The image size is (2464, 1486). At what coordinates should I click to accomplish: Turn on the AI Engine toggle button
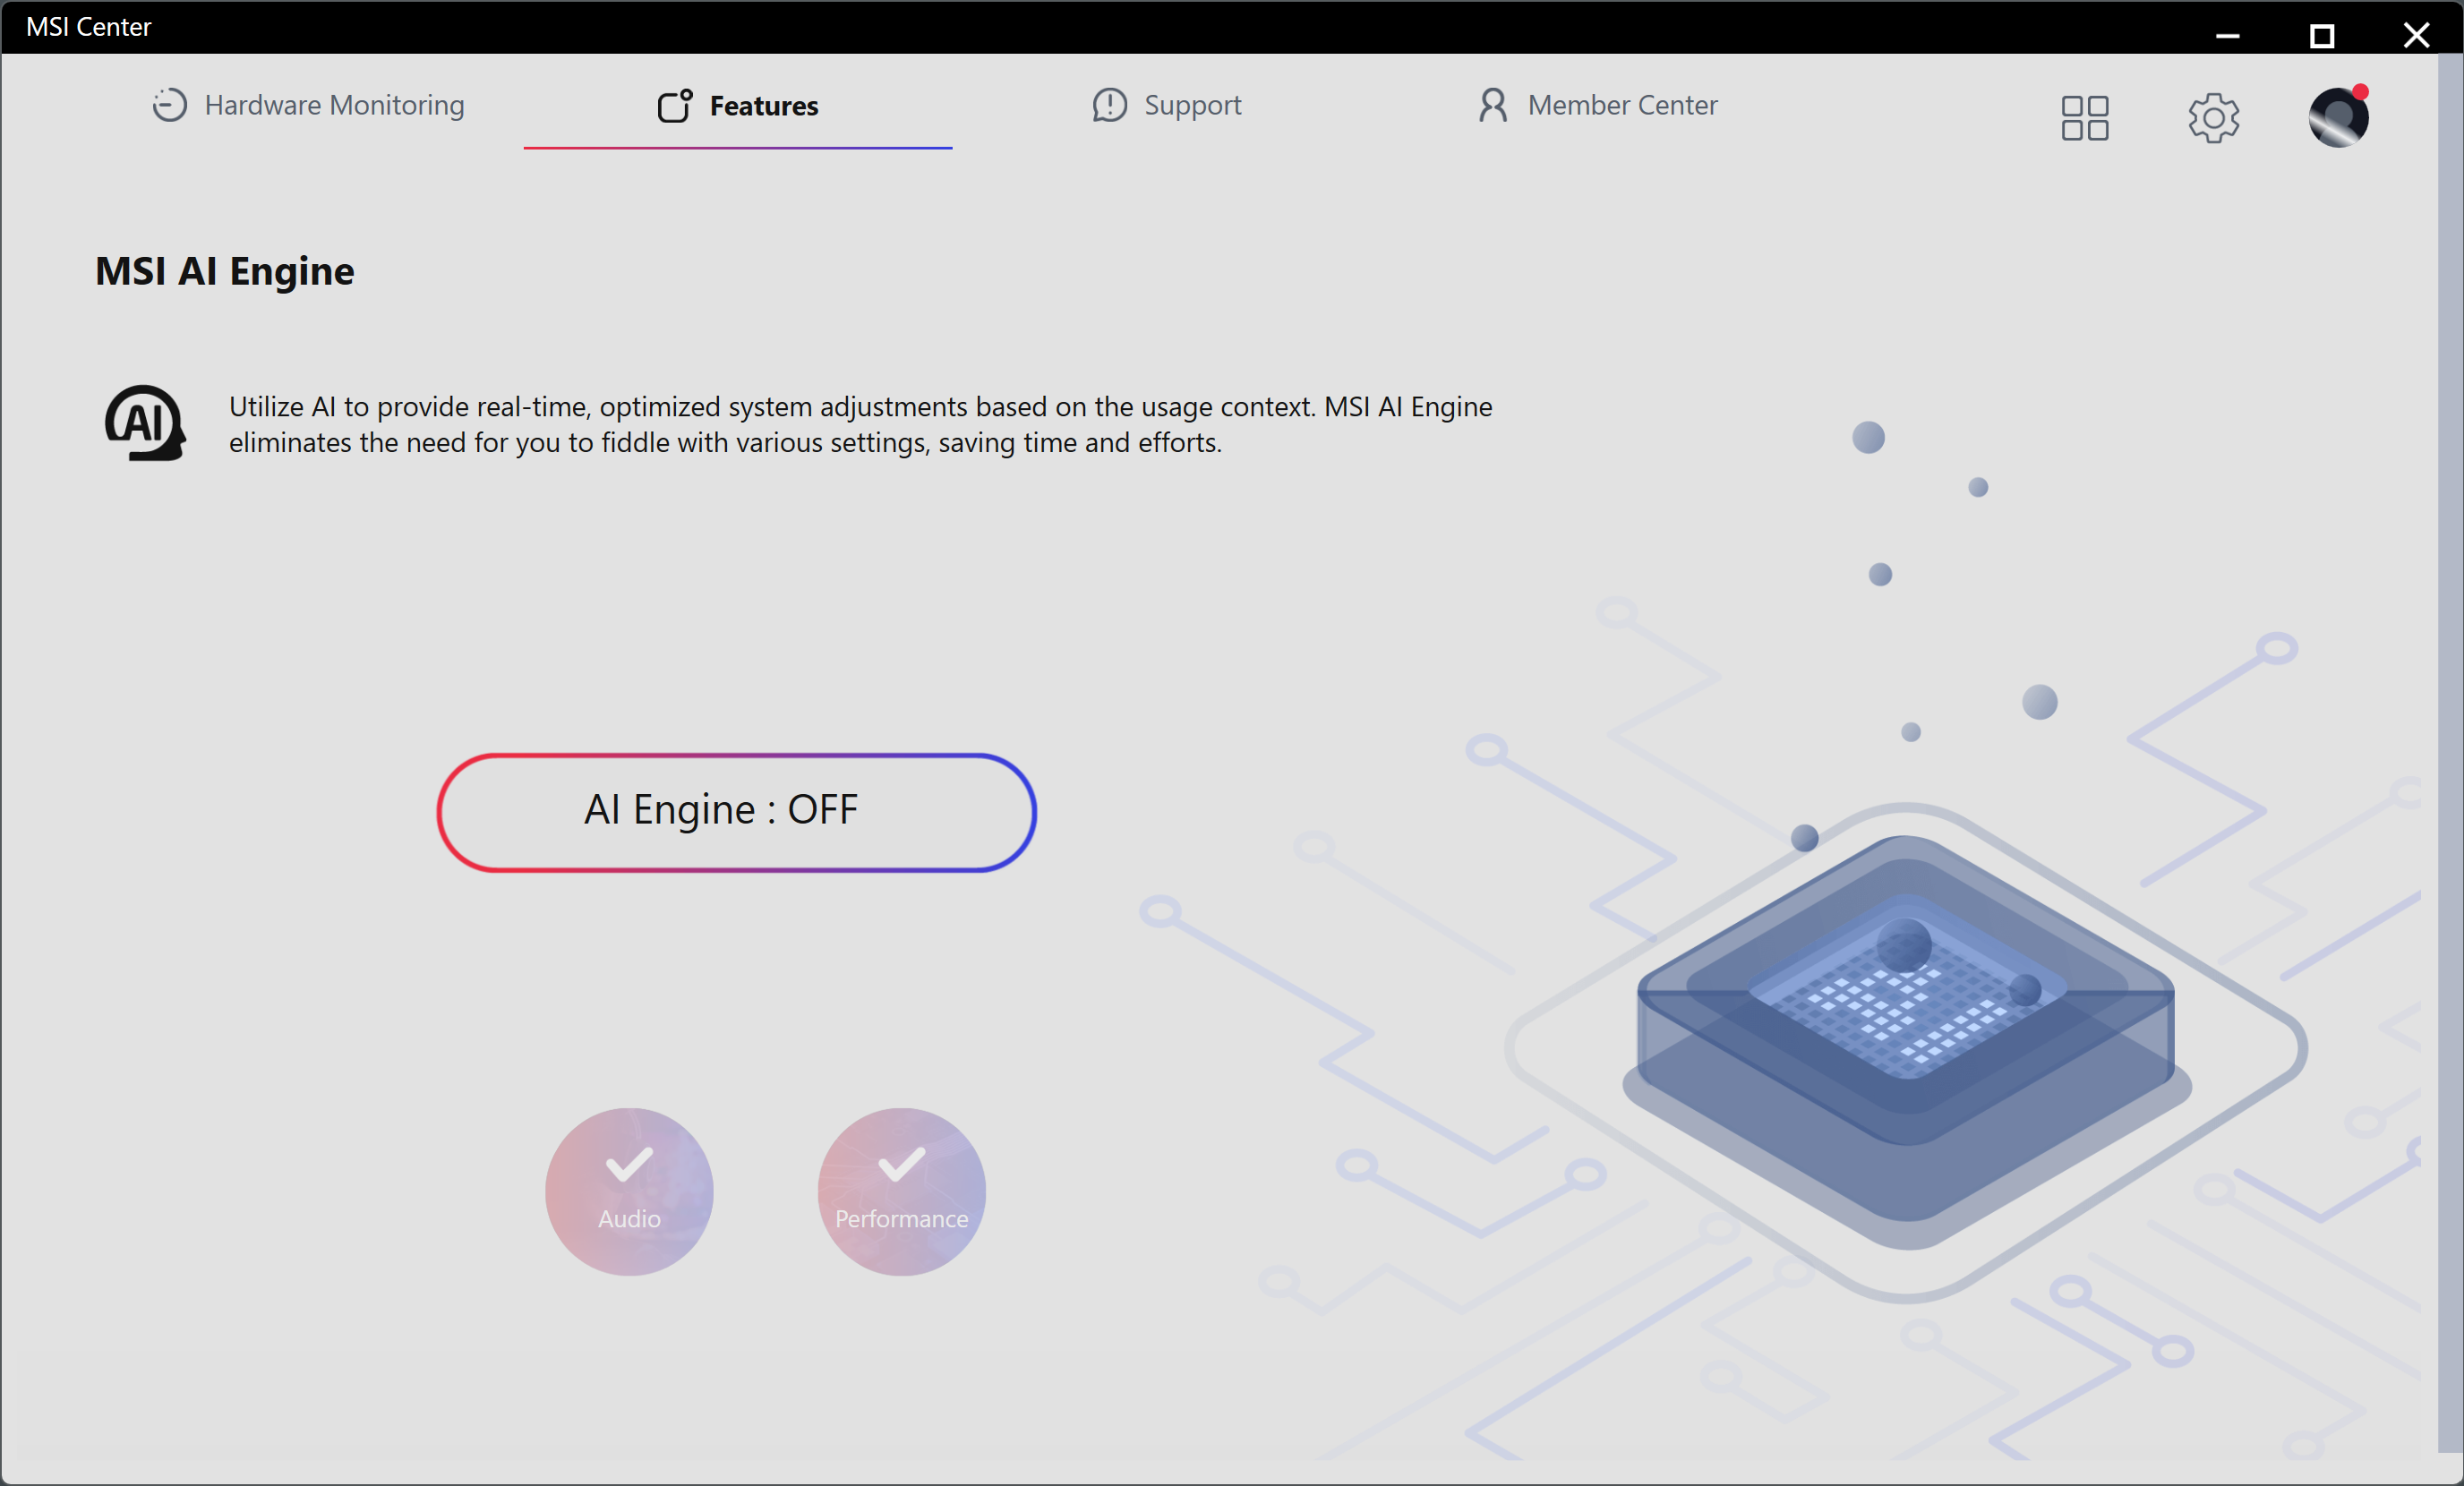coord(736,812)
